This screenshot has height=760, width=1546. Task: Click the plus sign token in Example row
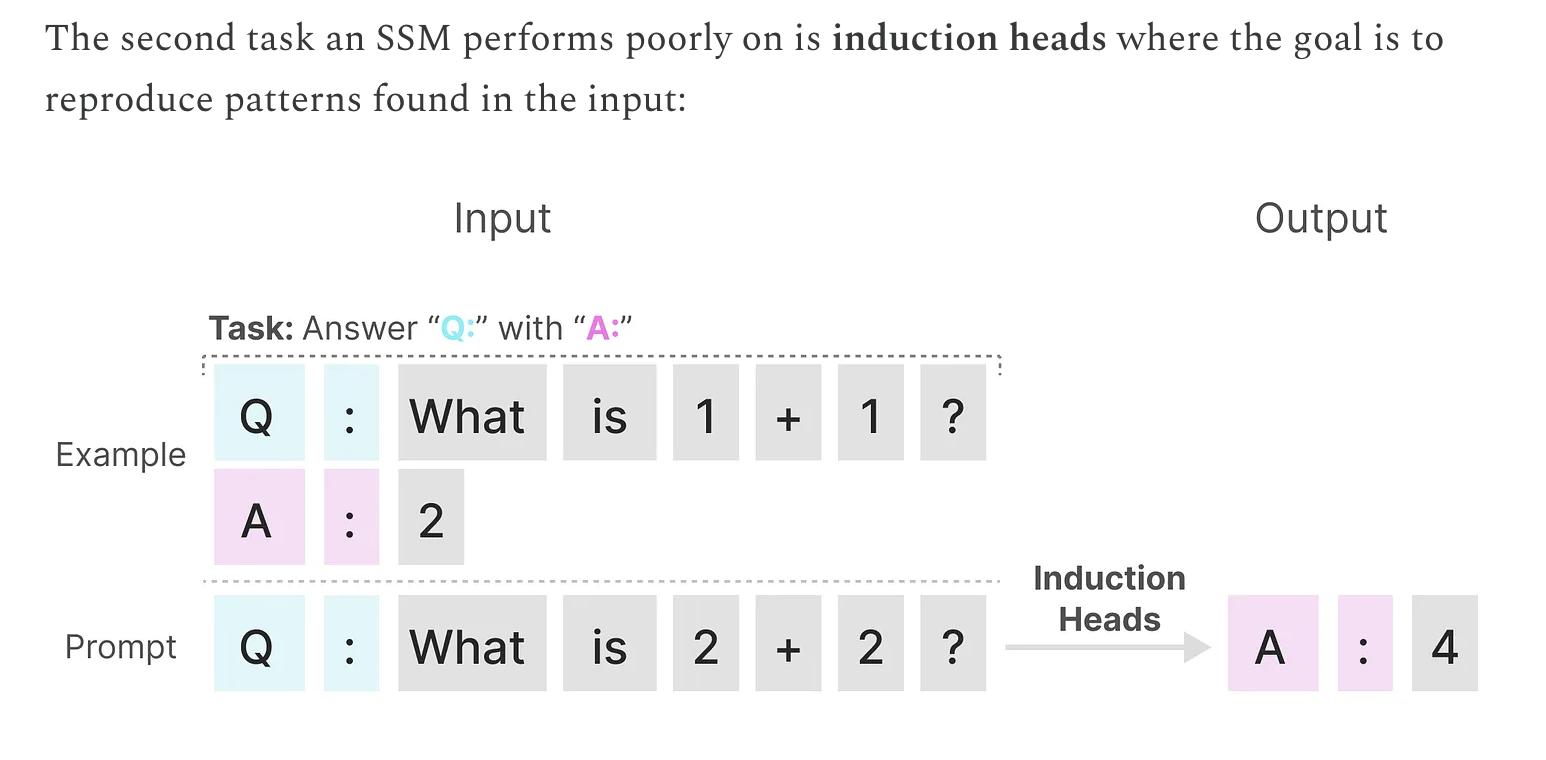coord(788,412)
